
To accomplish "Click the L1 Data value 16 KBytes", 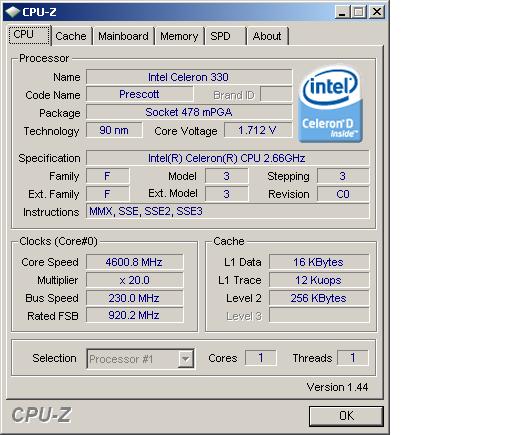I will point(319,262).
